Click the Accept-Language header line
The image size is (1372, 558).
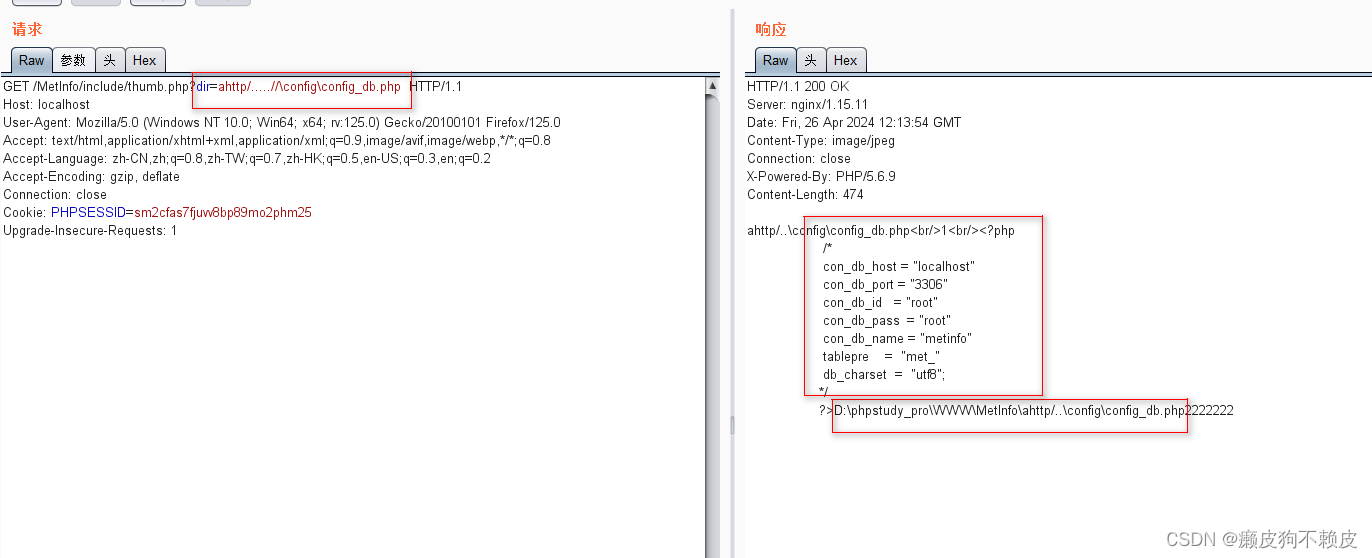[x=247, y=159]
